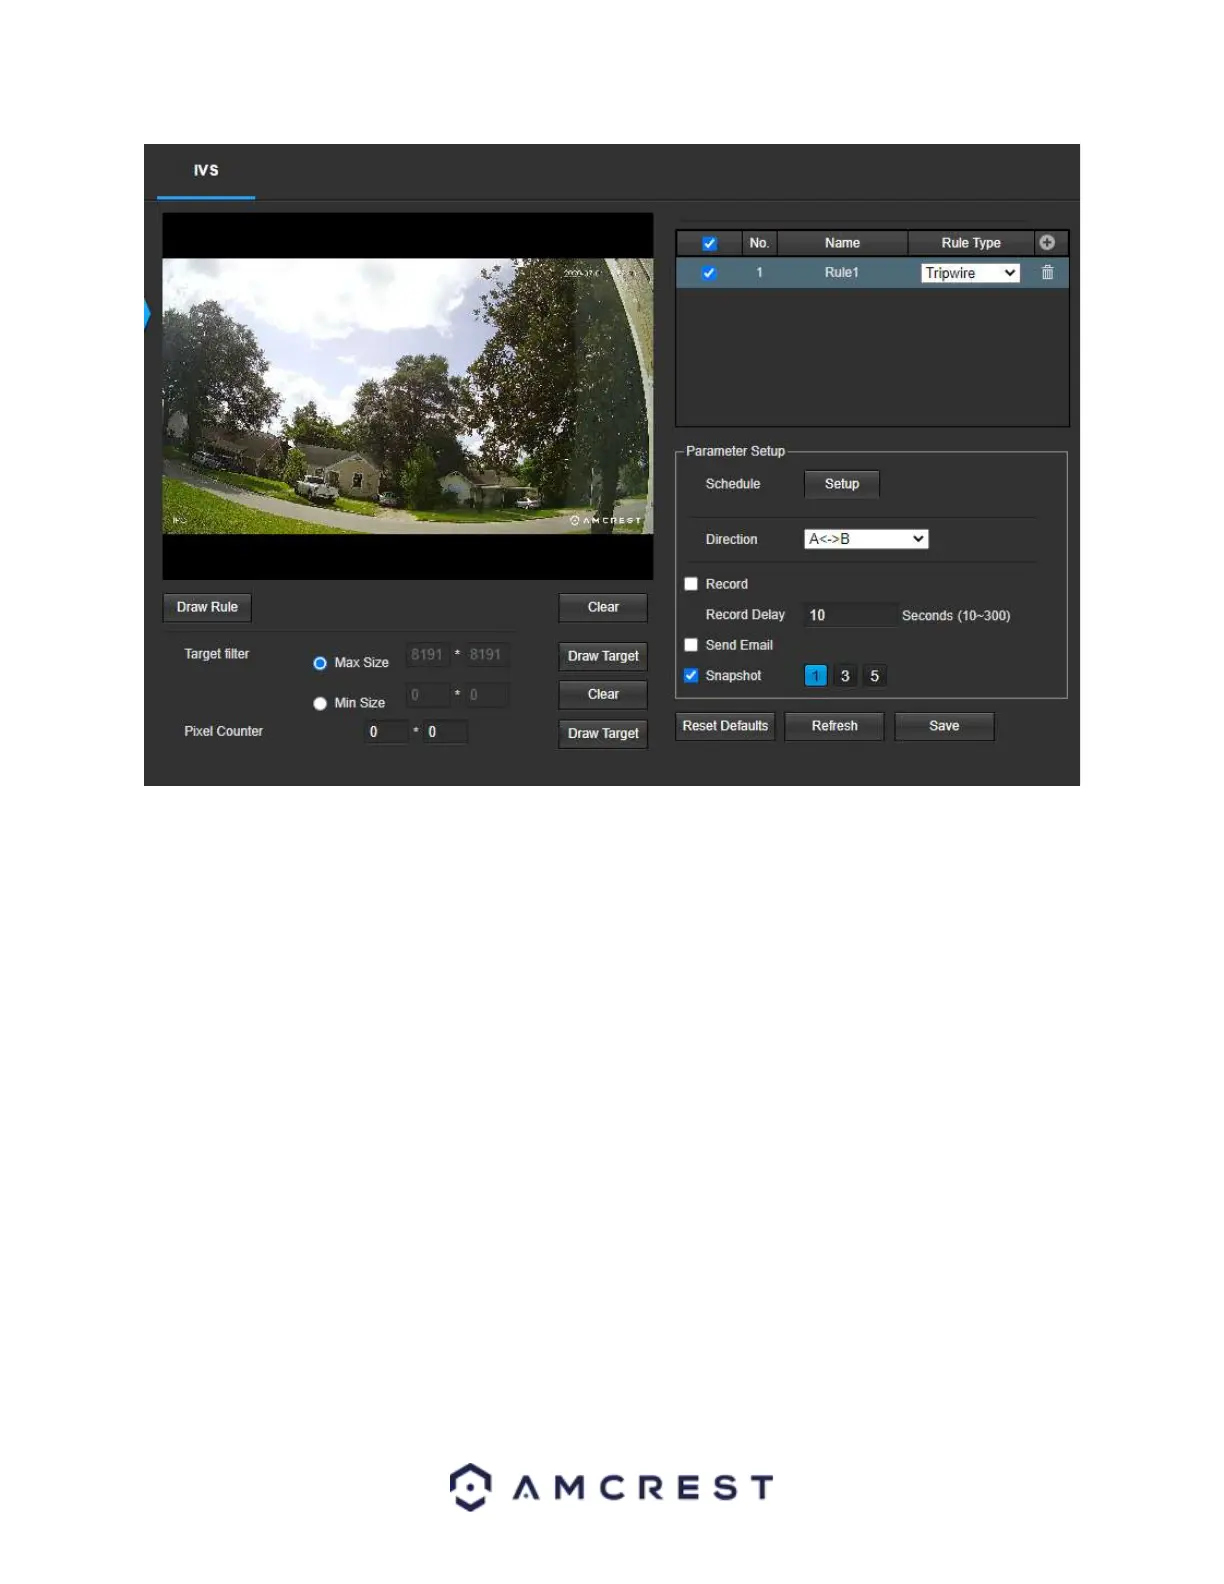The image size is (1224, 1584).
Task: Click the Min Size height field
Action: (487, 695)
